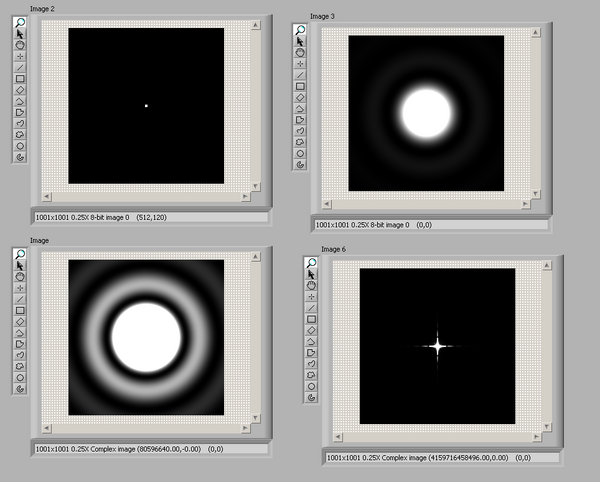Choose the Line tool in Image 3 palette
The height and width of the screenshot is (482, 600).
(x=300, y=75)
